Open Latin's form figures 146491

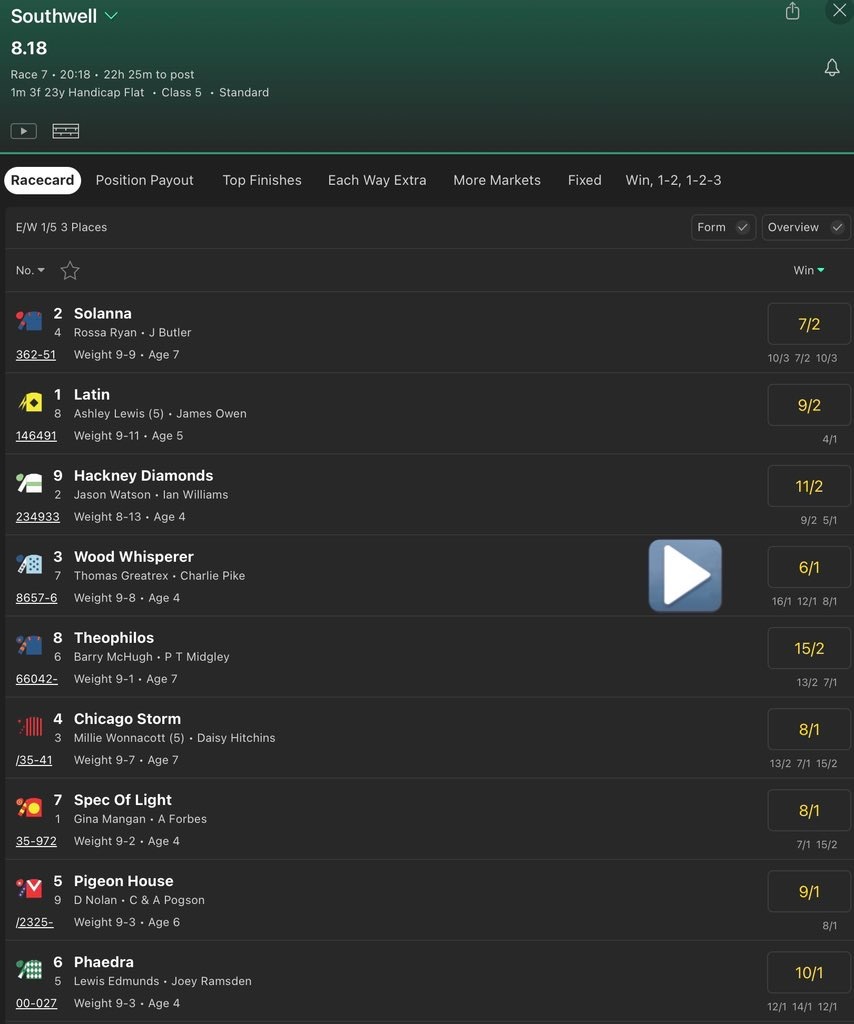(x=36, y=436)
